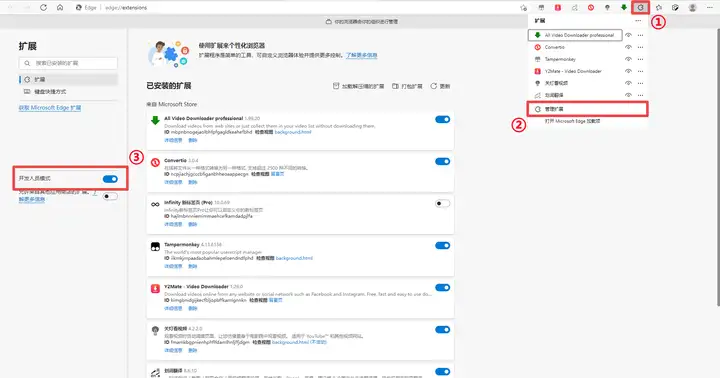This screenshot has height=378, width=720.
Task: Open the browser Settings and more ellipsis menu
Action: pos(709,7)
